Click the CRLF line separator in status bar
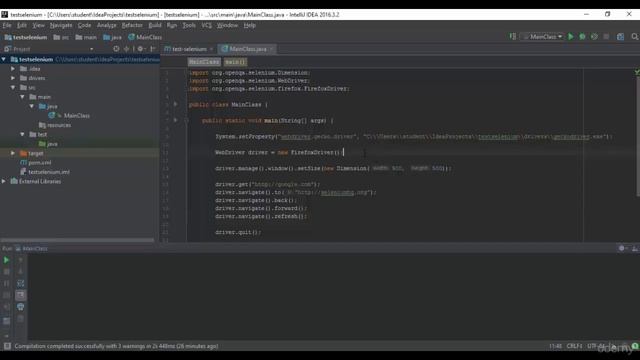This screenshot has height=360, width=640. tap(575, 346)
